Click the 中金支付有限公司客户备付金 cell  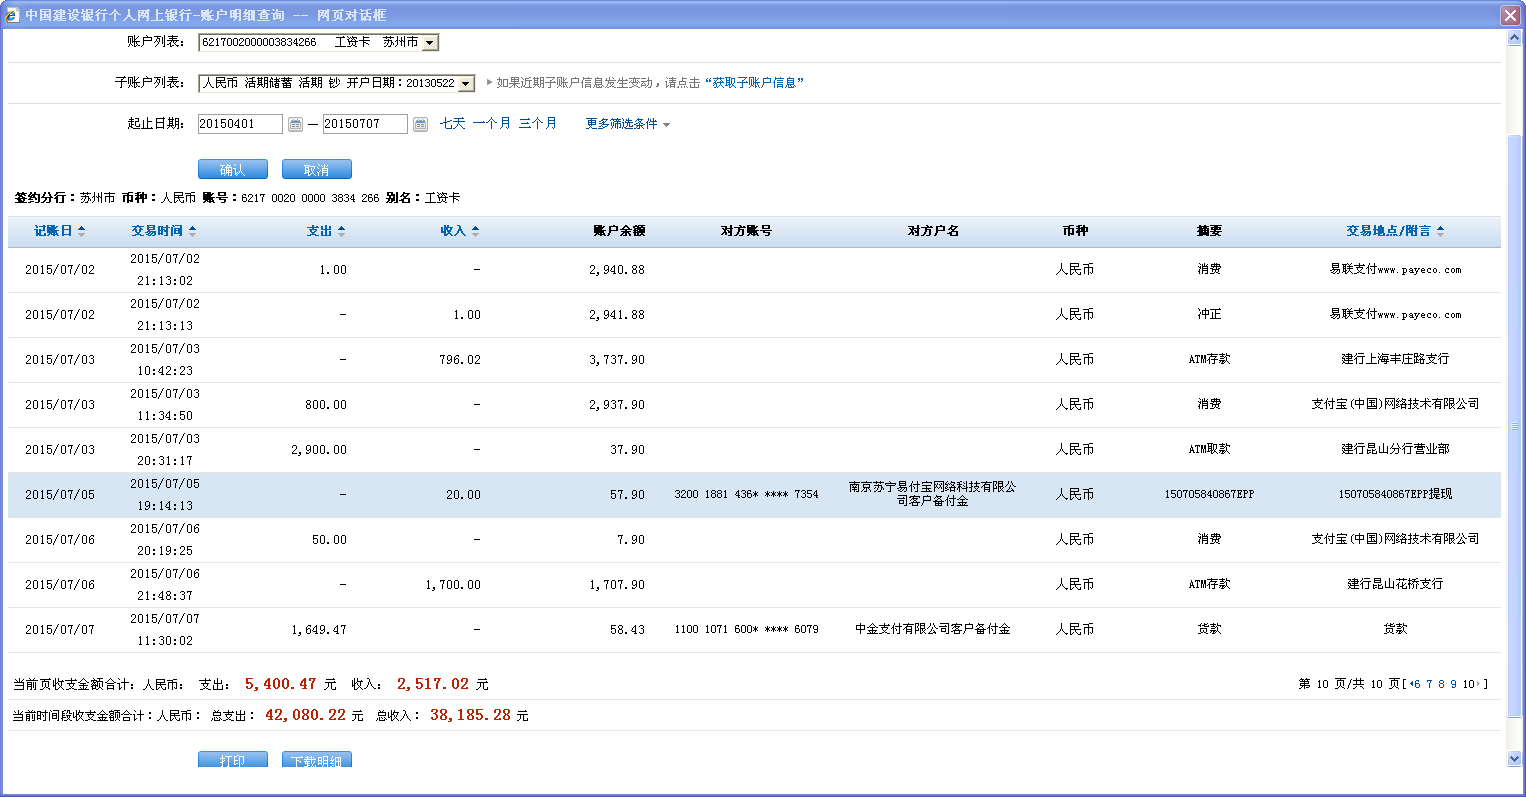[x=932, y=629]
